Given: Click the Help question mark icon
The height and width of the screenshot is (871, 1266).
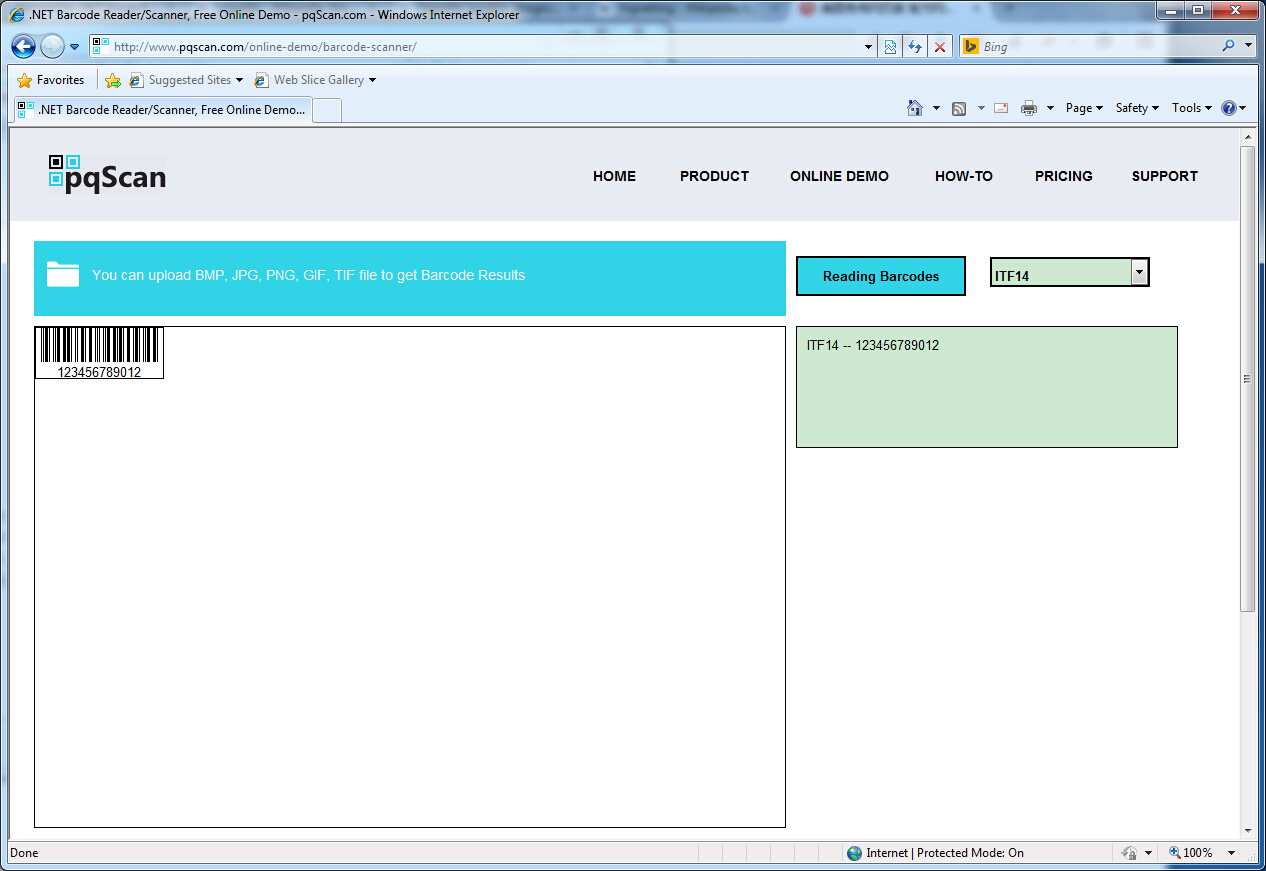Looking at the screenshot, I should [1229, 108].
